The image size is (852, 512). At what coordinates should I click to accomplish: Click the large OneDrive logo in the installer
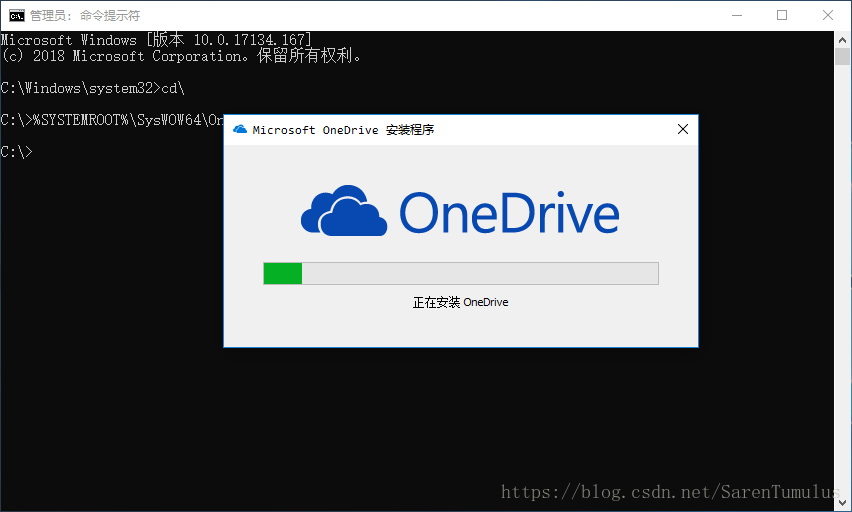(460, 212)
